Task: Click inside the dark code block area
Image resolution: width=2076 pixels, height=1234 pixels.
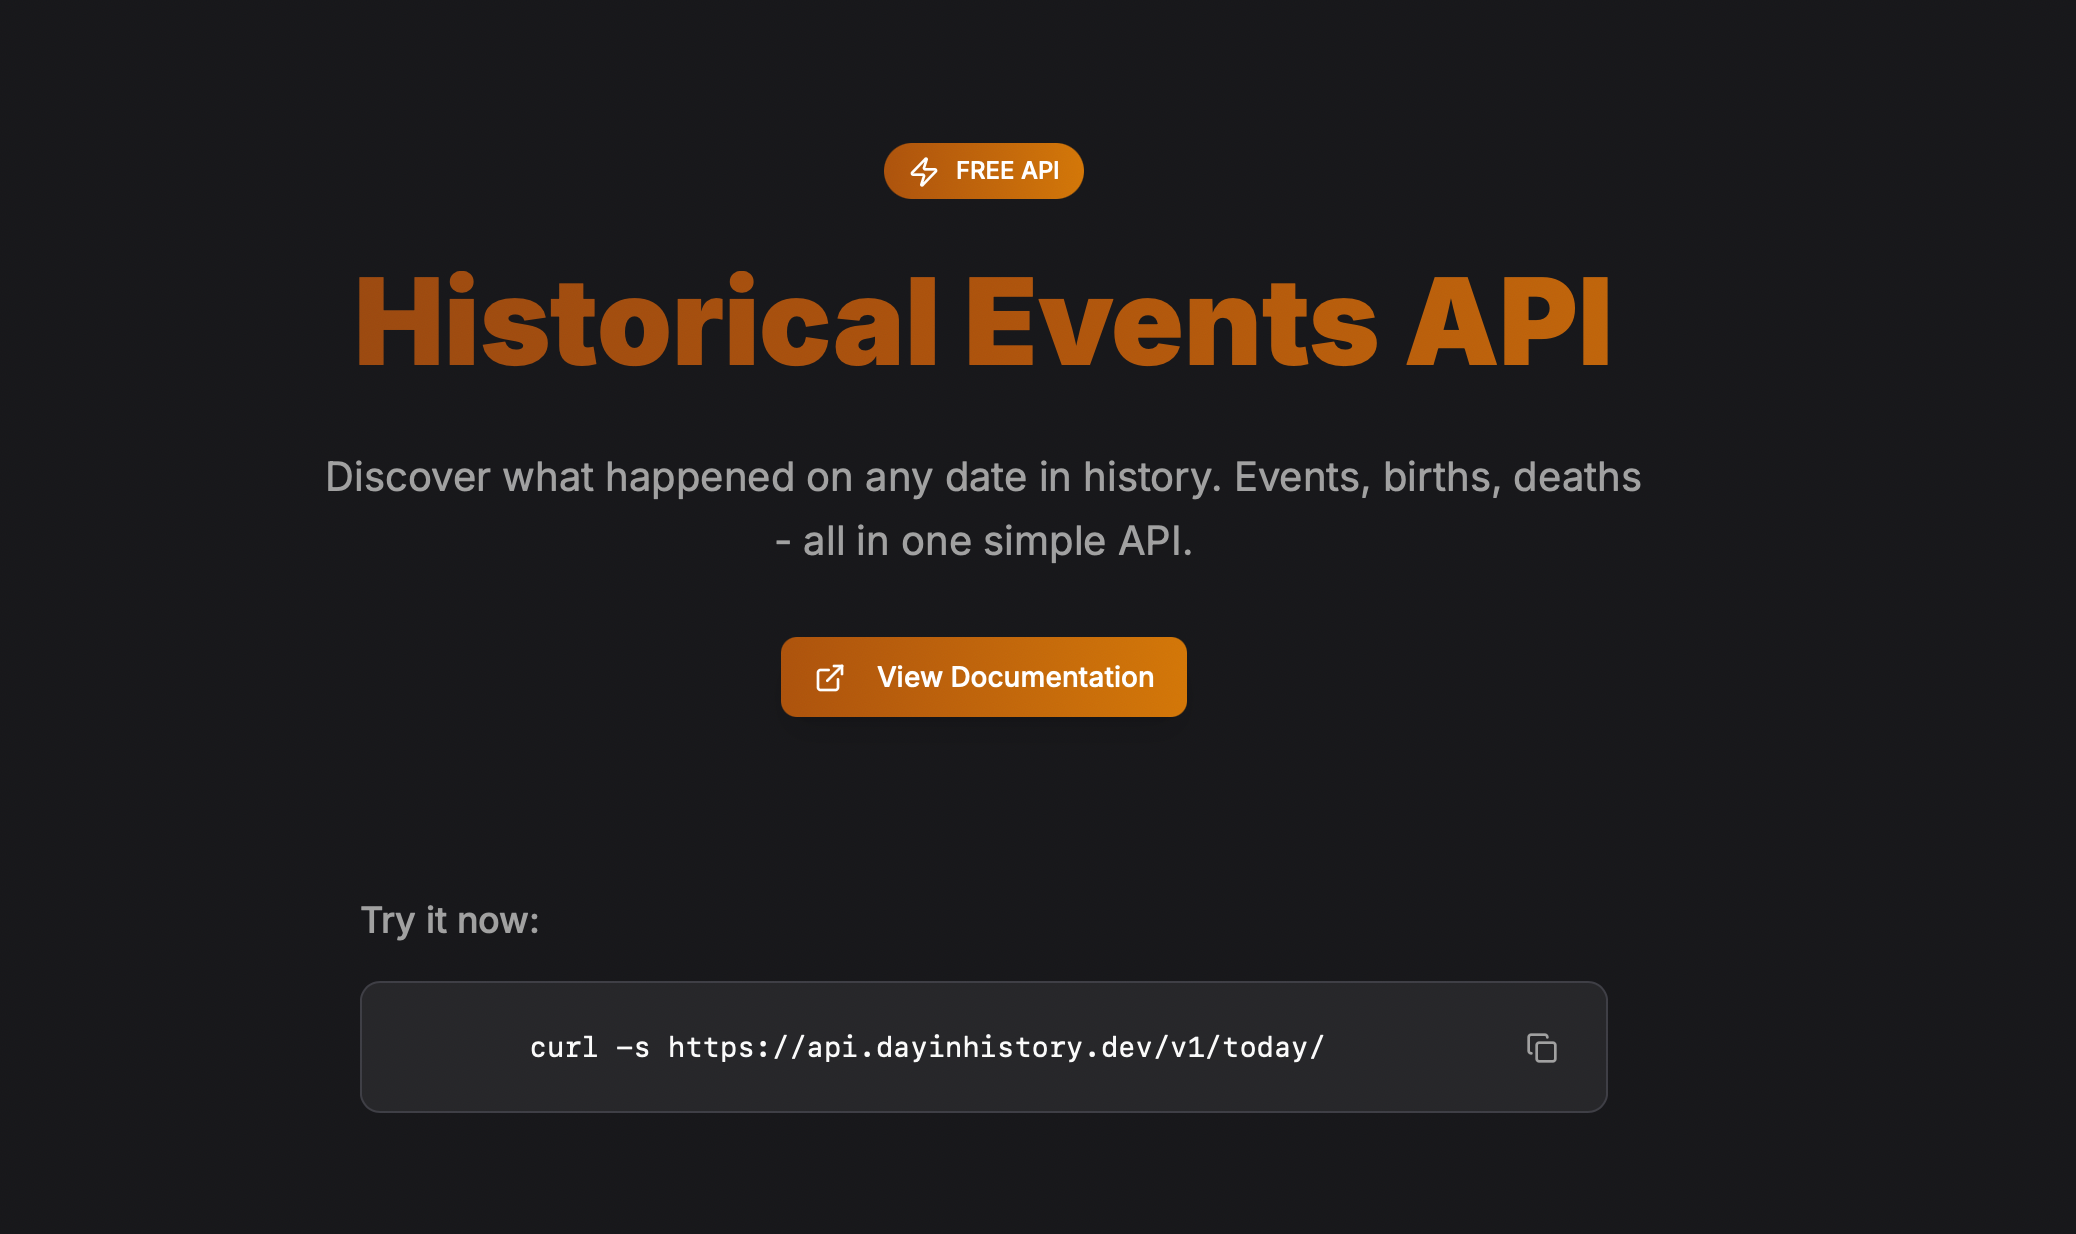Action: [983, 1047]
